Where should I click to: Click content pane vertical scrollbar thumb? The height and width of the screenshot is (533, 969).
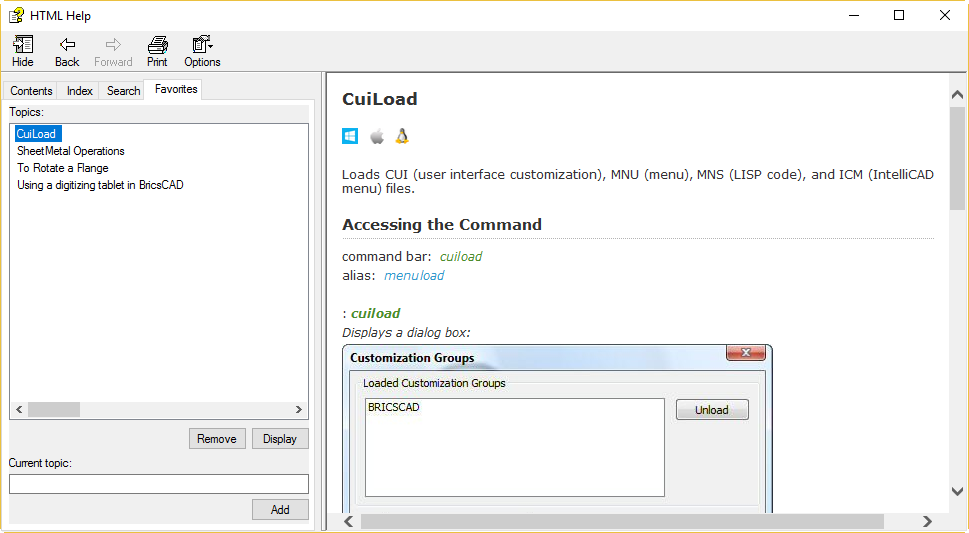(957, 158)
